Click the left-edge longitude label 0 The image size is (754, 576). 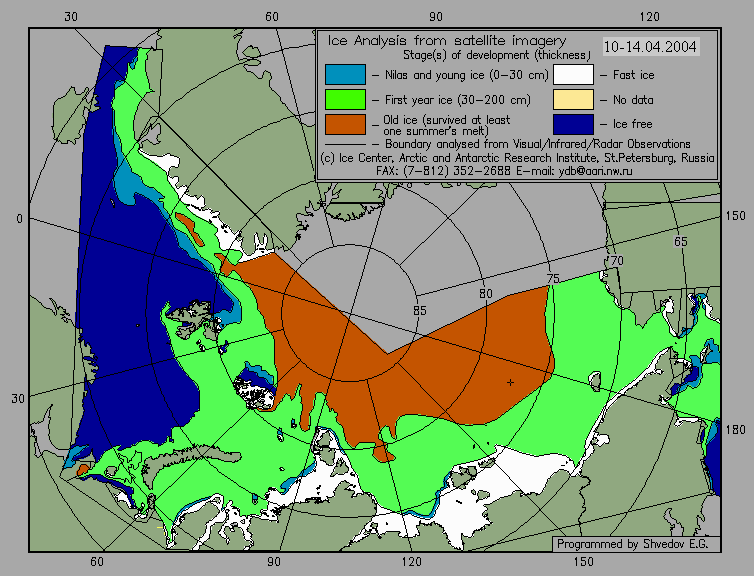pos(19,219)
